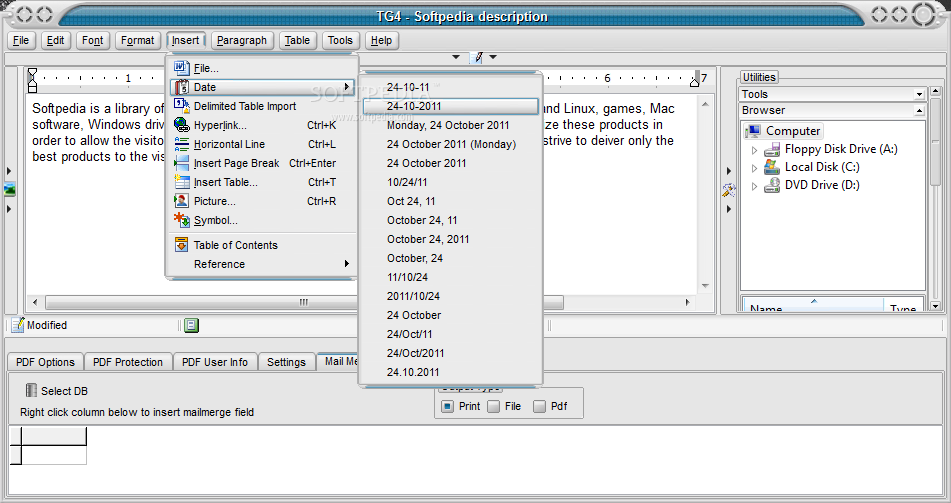Click the green status bar icon
Image resolution: width=951 pixels, height=503 pixels.
pyautogui.click(x=191, y=326)
